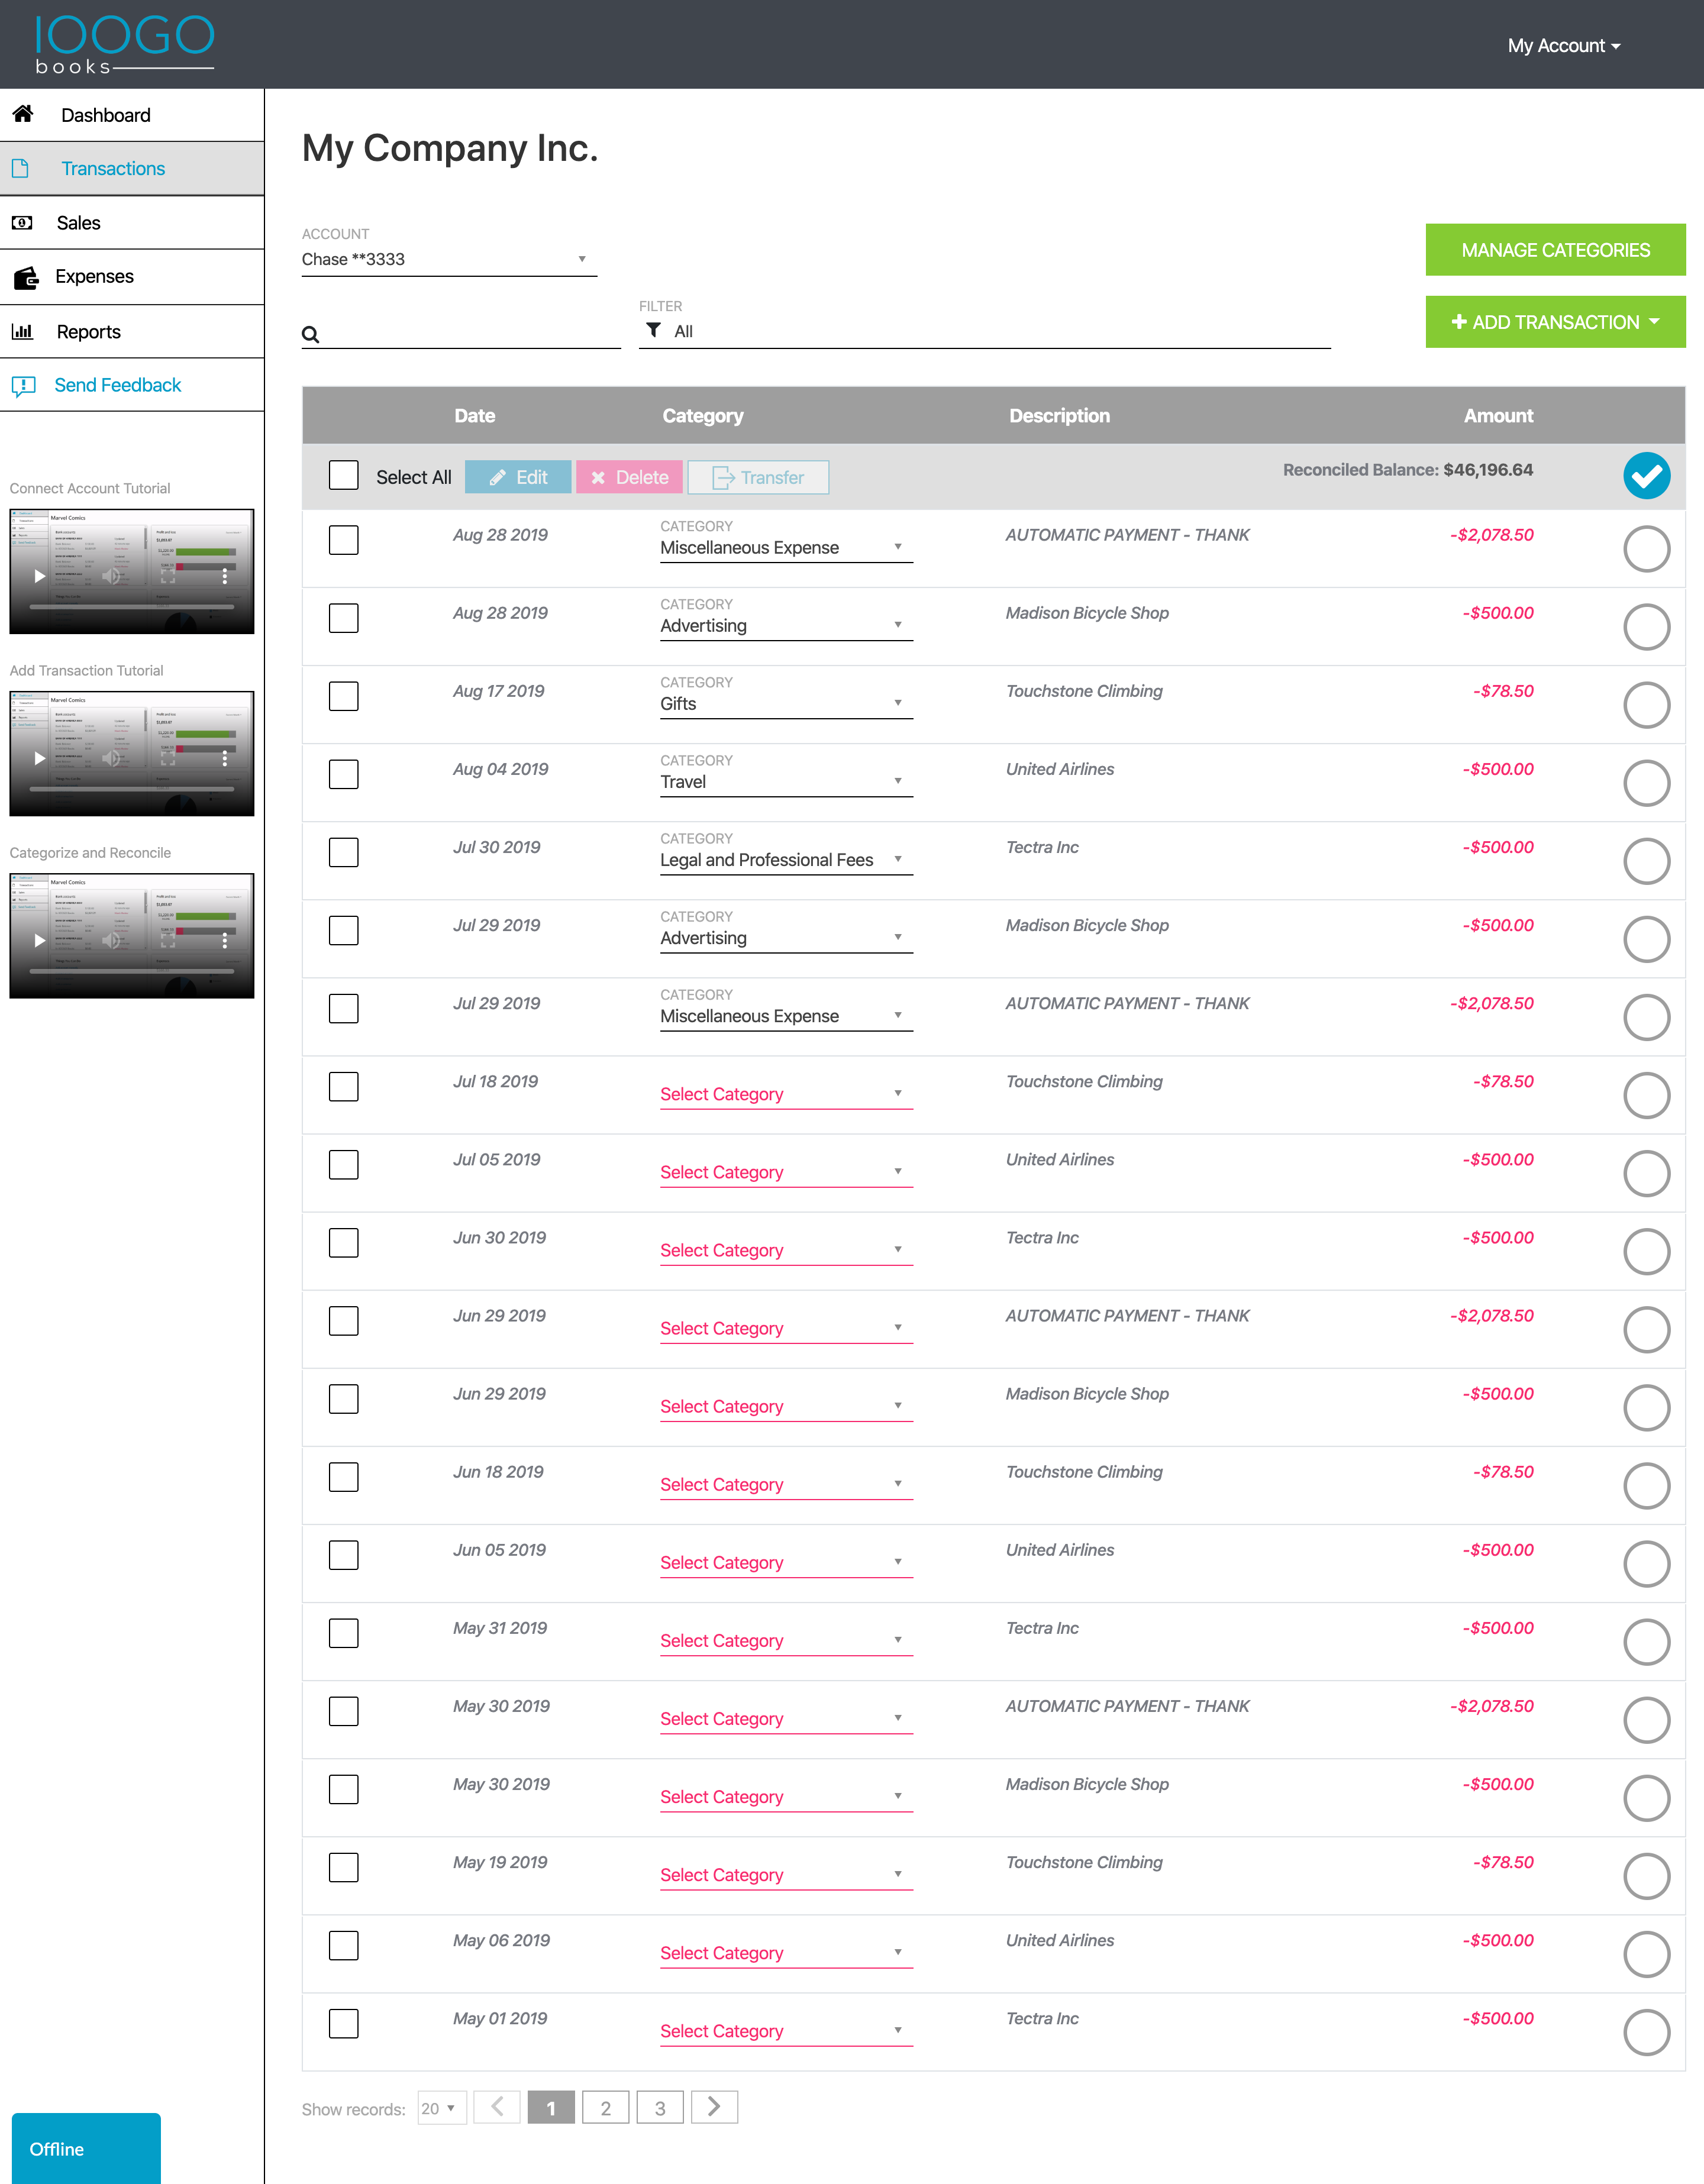Seek the Add Transaction Tutorial progress bar
Screen dimensions: 1704x2184
tap(132, 788)
